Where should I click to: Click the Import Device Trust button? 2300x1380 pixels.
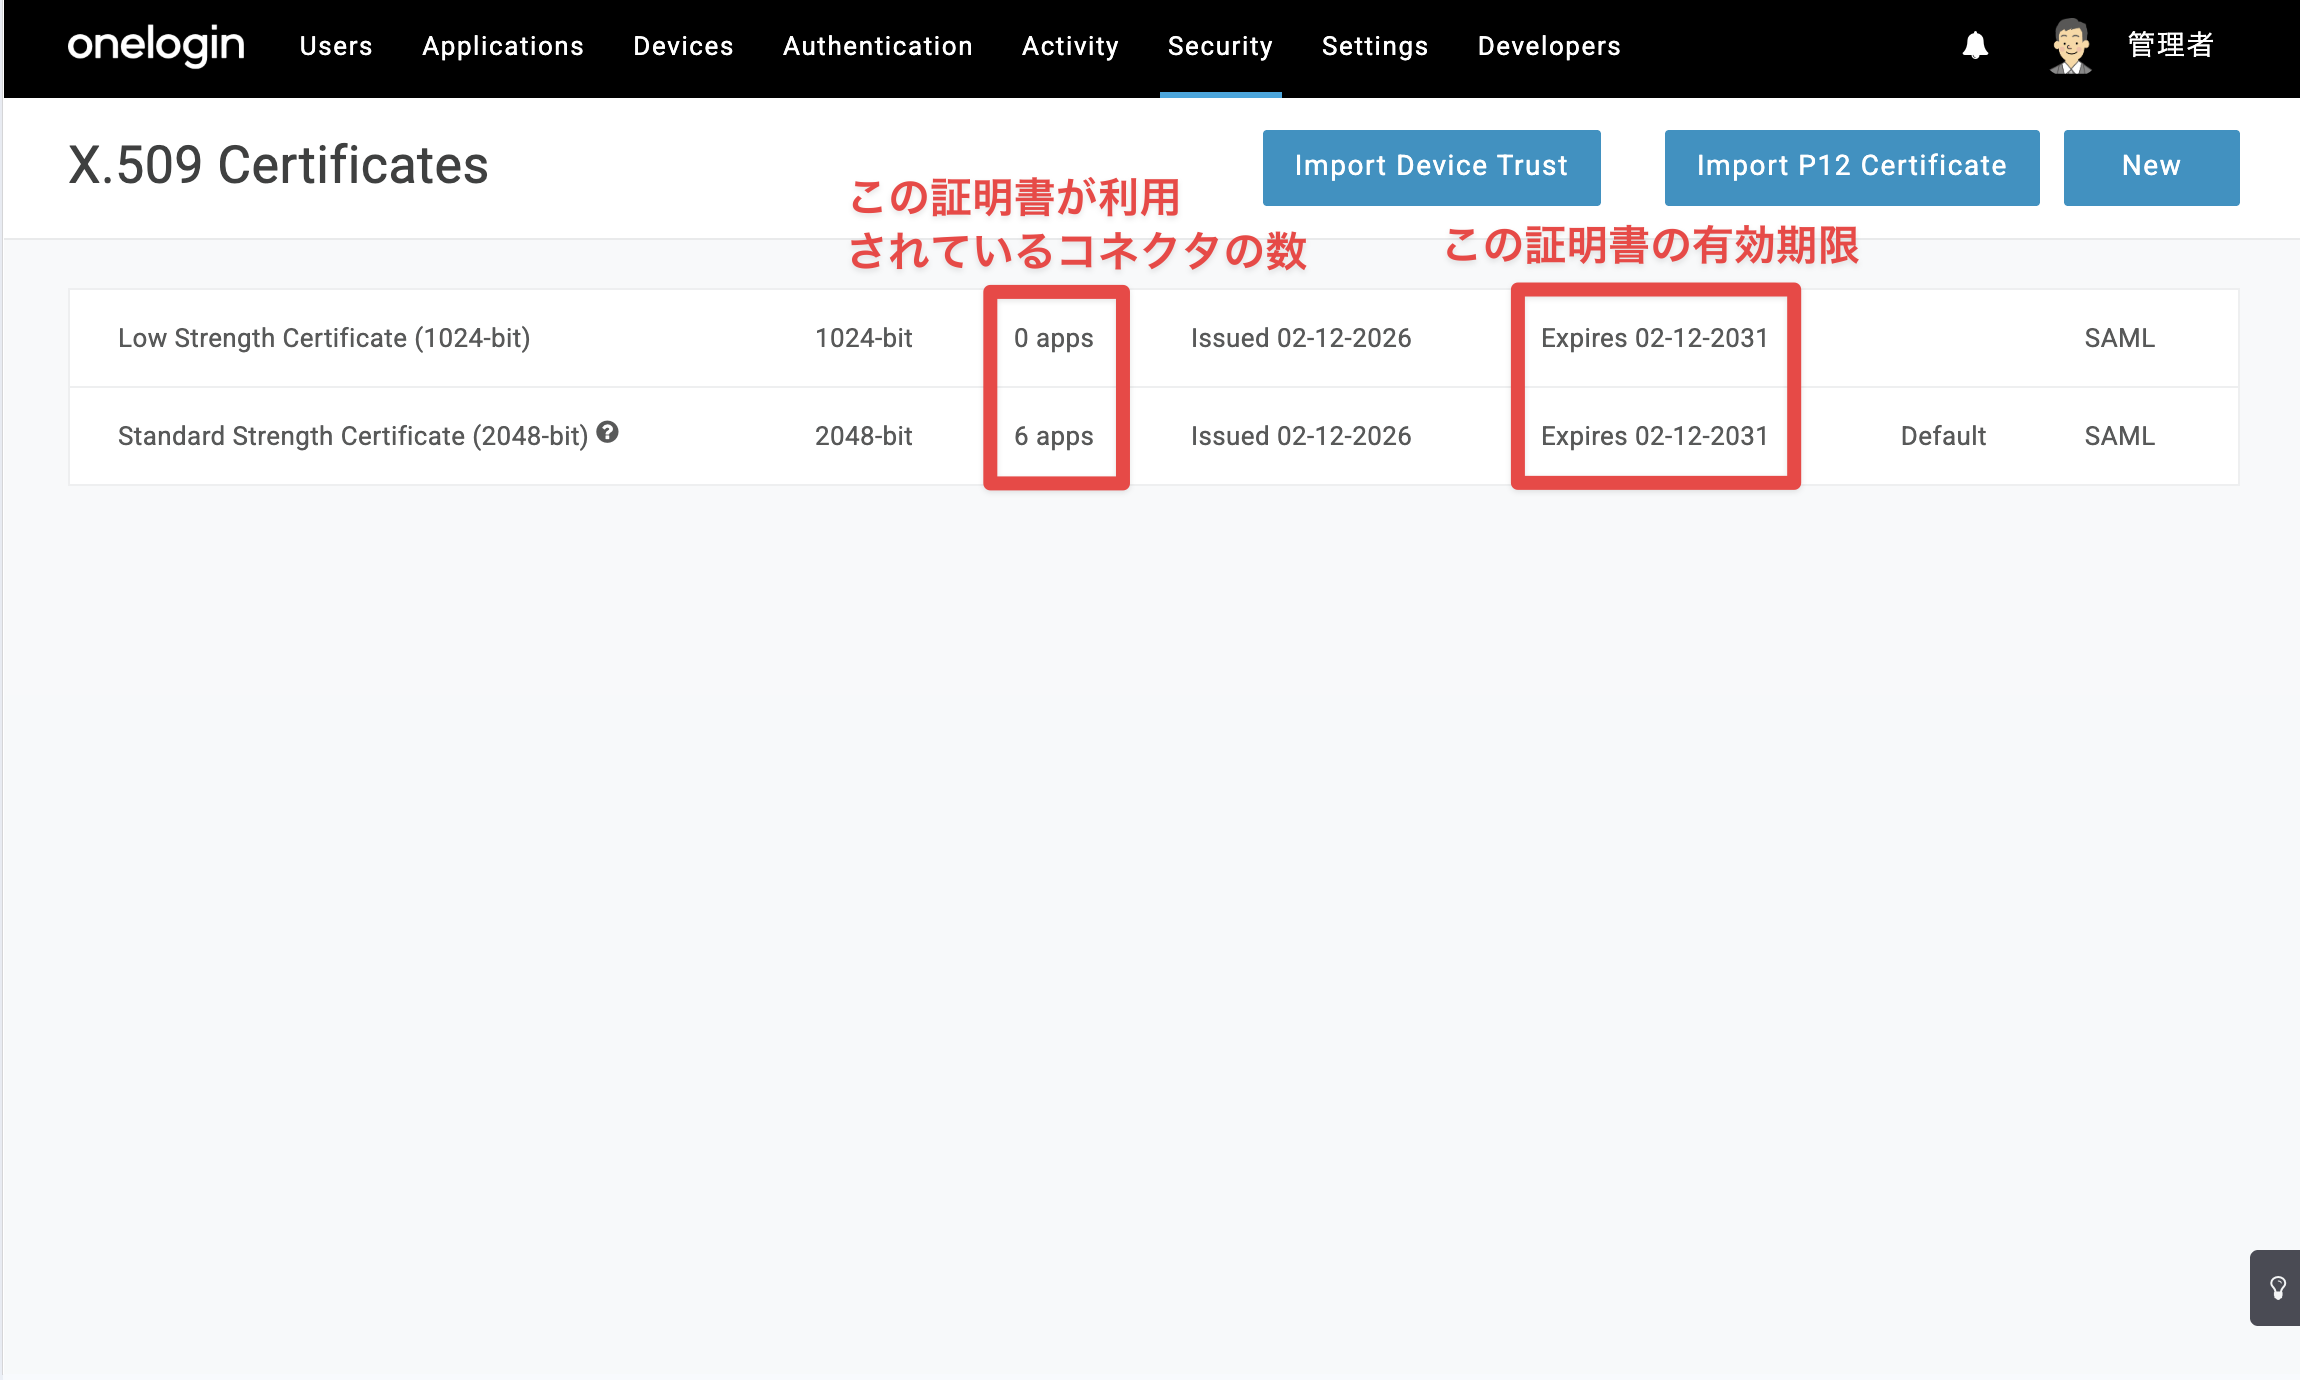1432,167
